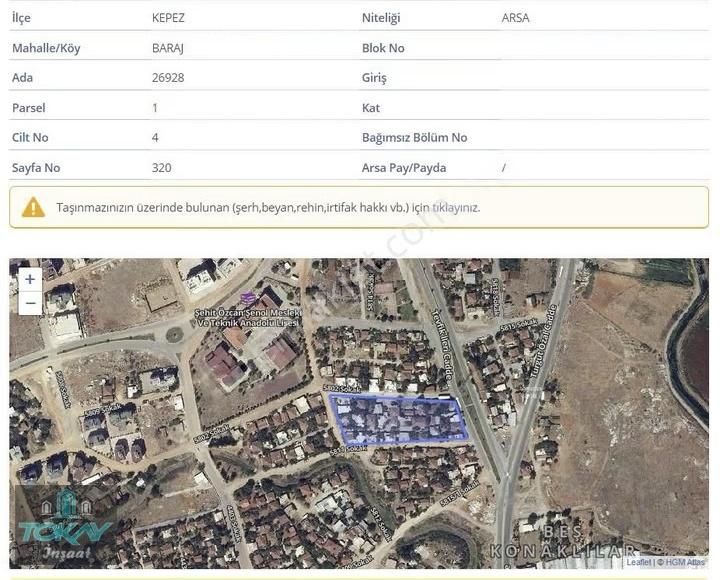Image resolution: width=720 pixels, height=580 pixels.
Task: Select the Sayfa No value 320
Action: pyautogui.click(x=162, y=168)
